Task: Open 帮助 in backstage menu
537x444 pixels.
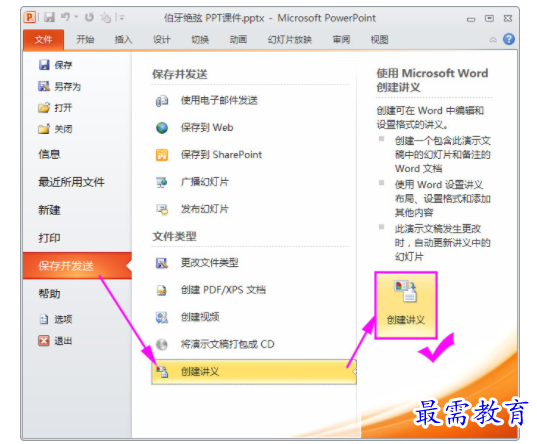Action: [x=49, y=294]
